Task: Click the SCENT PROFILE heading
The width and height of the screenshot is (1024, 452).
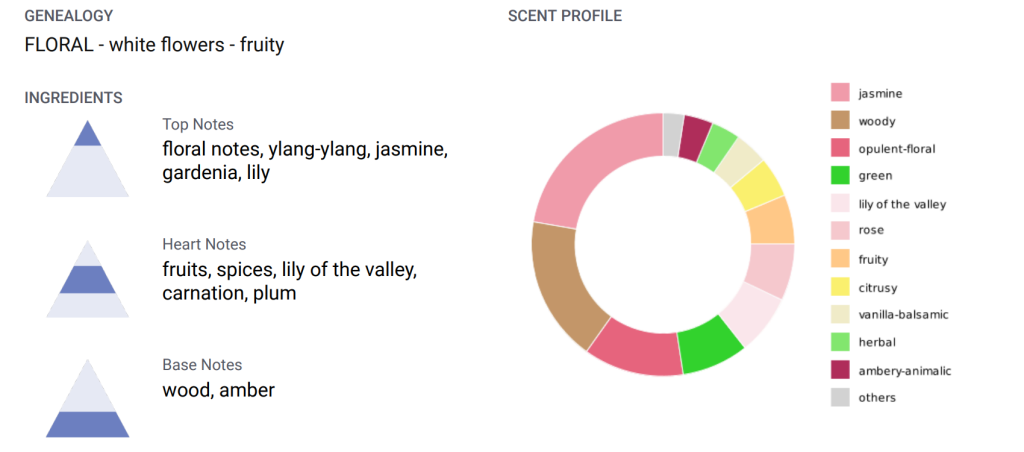Action: point(565,16)
